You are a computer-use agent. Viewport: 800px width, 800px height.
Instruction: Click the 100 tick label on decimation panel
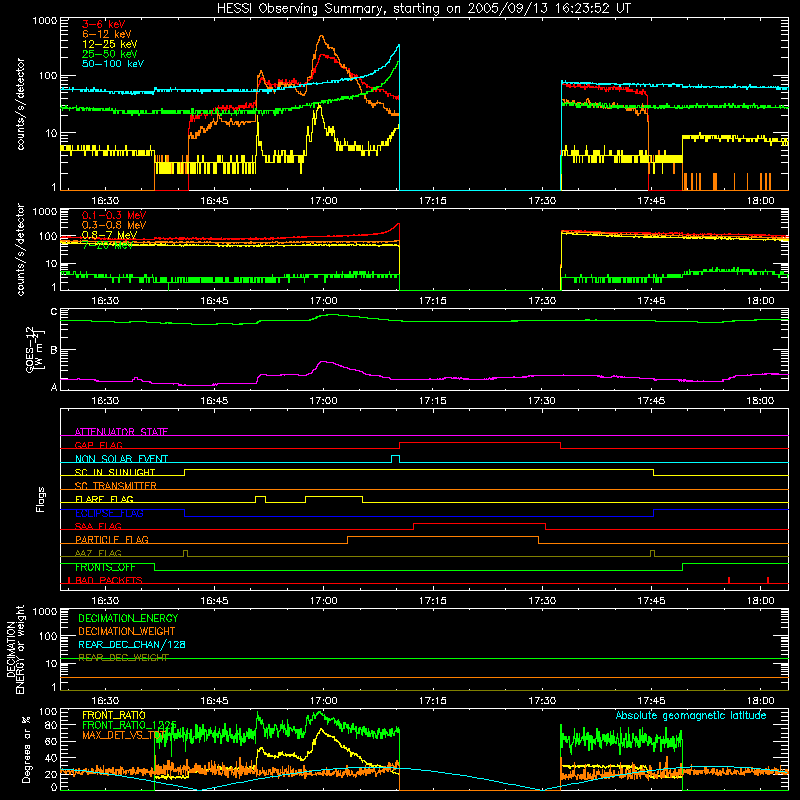coord(48,636)
